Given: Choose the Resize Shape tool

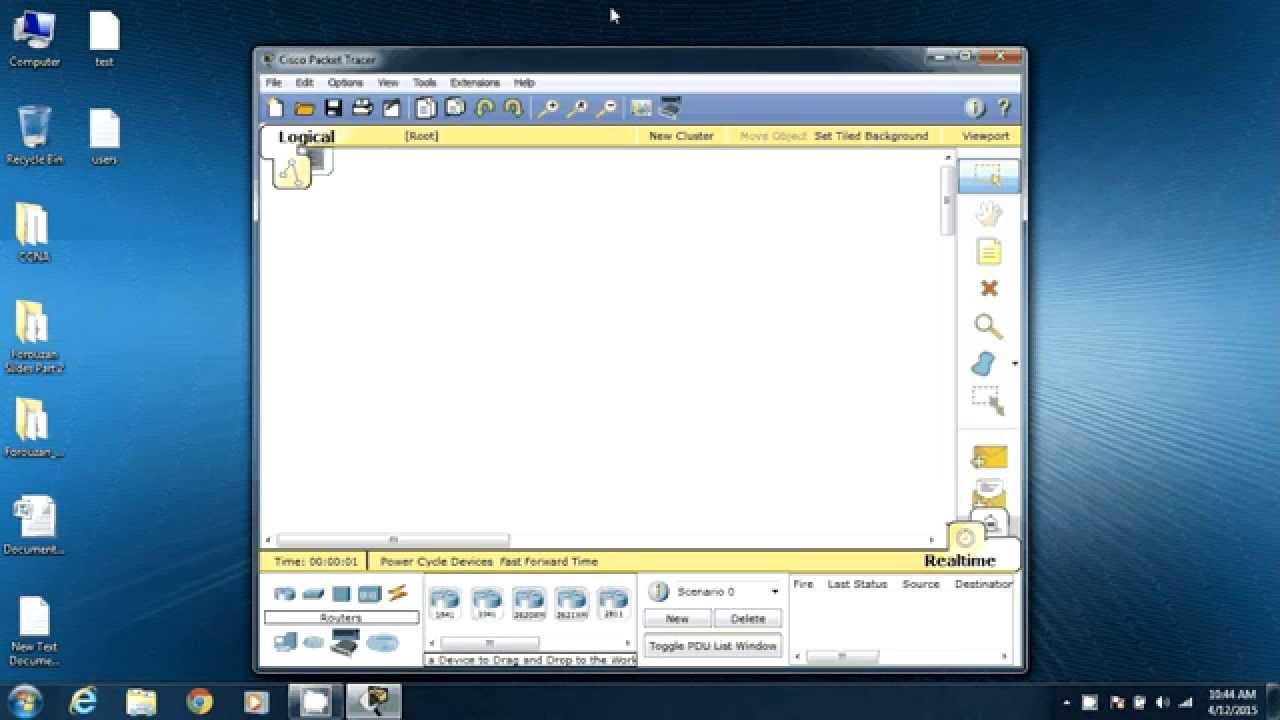Looking at the screenshot, I should pyautogui.click(x=988, y=401).
